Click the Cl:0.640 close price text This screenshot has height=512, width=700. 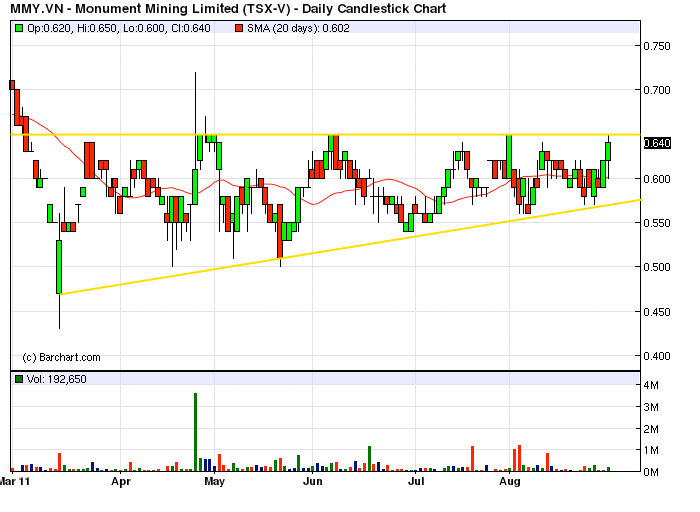point(191,28)
